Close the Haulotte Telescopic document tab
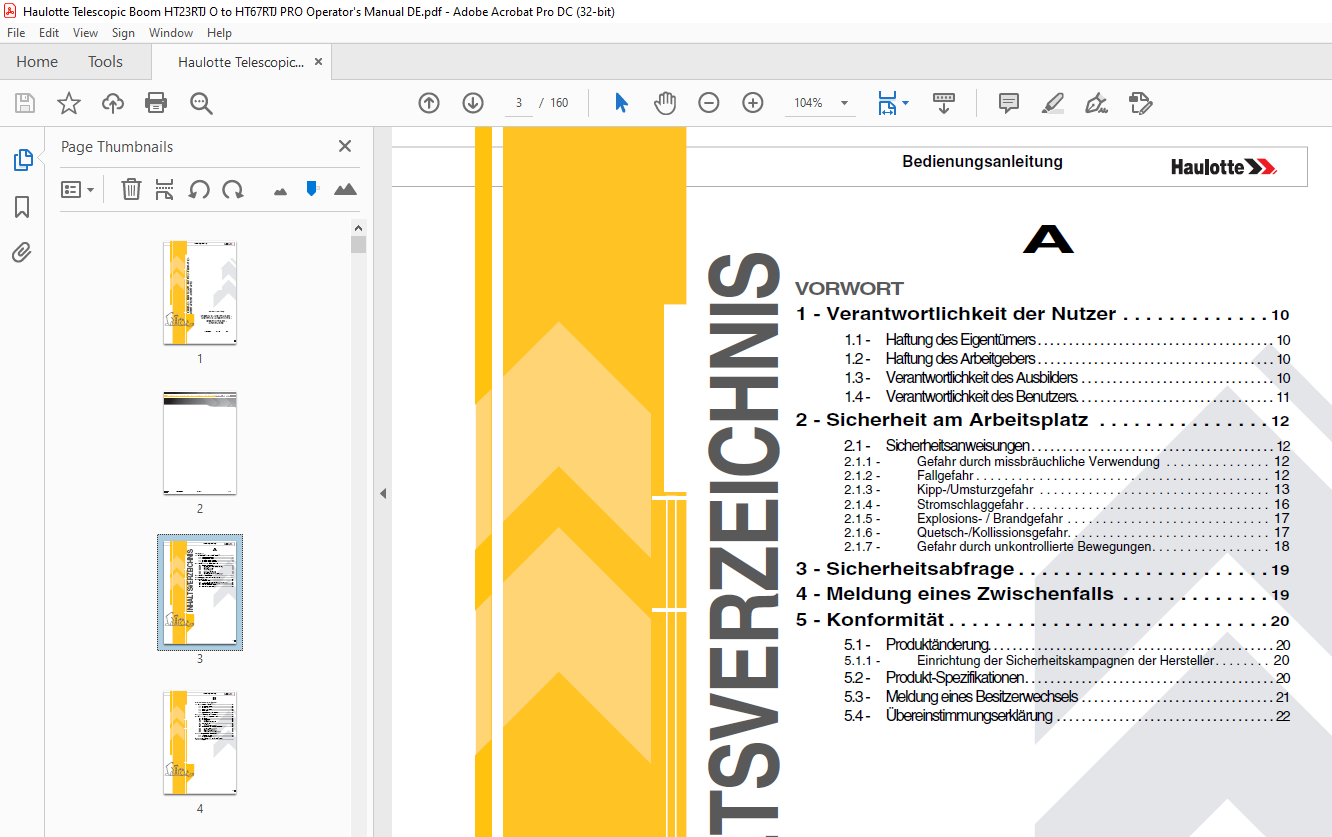This screenshot has width=1332, height=837. click(318, 62)
